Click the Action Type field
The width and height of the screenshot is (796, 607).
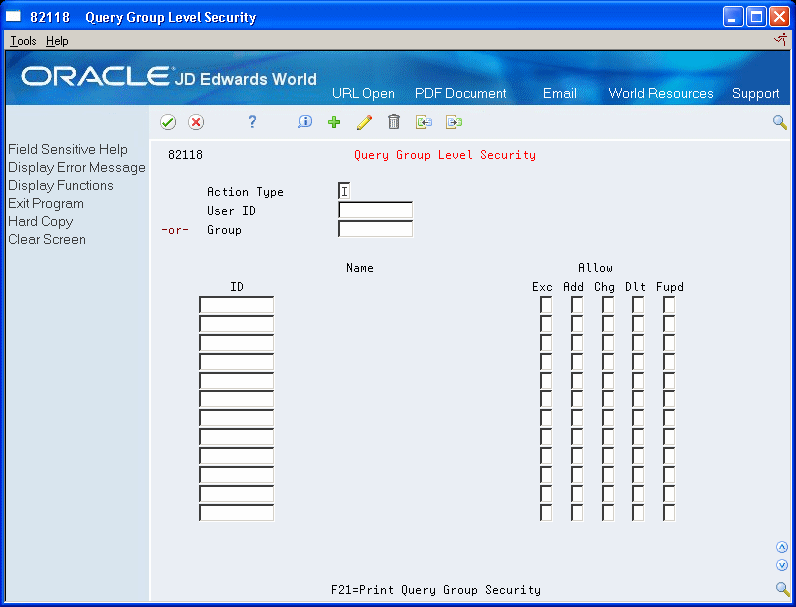[344, 191]
